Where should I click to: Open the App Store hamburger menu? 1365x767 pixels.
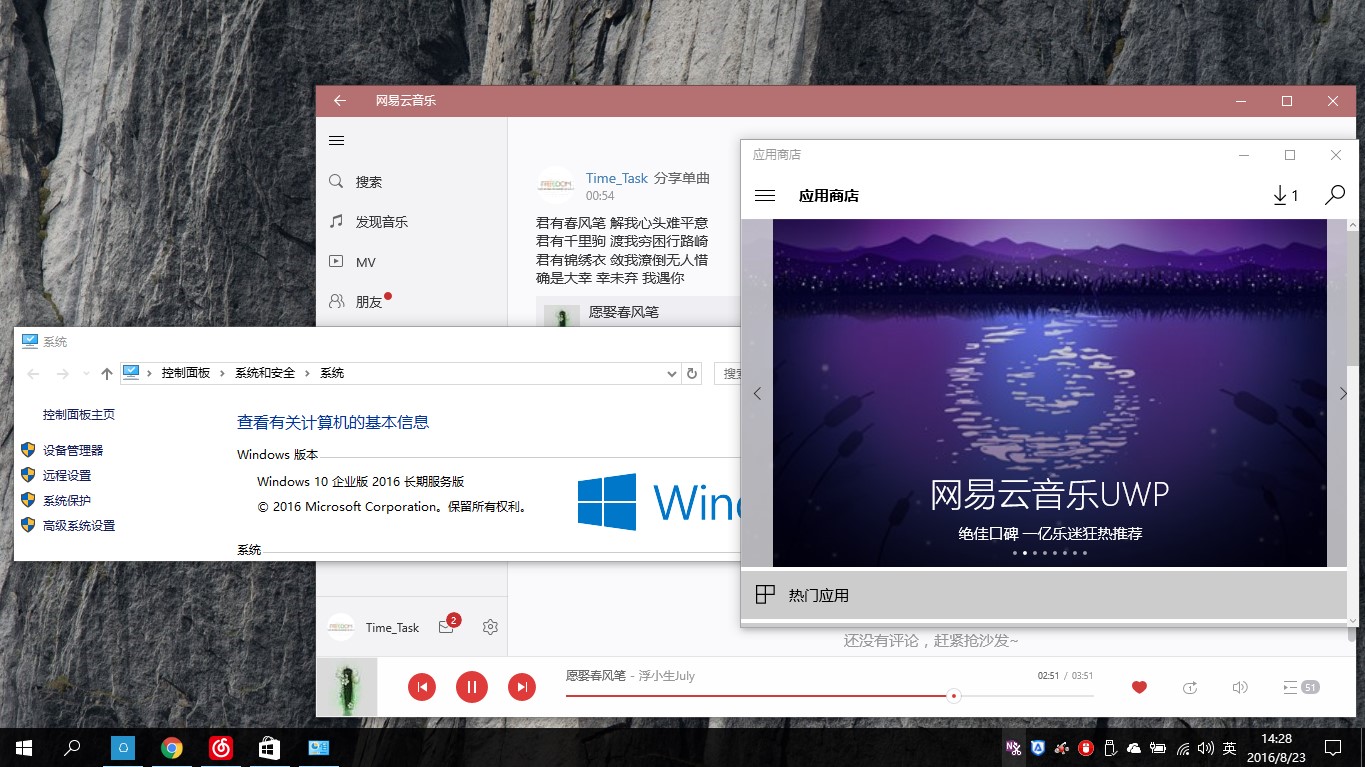(x=765, y=196)
